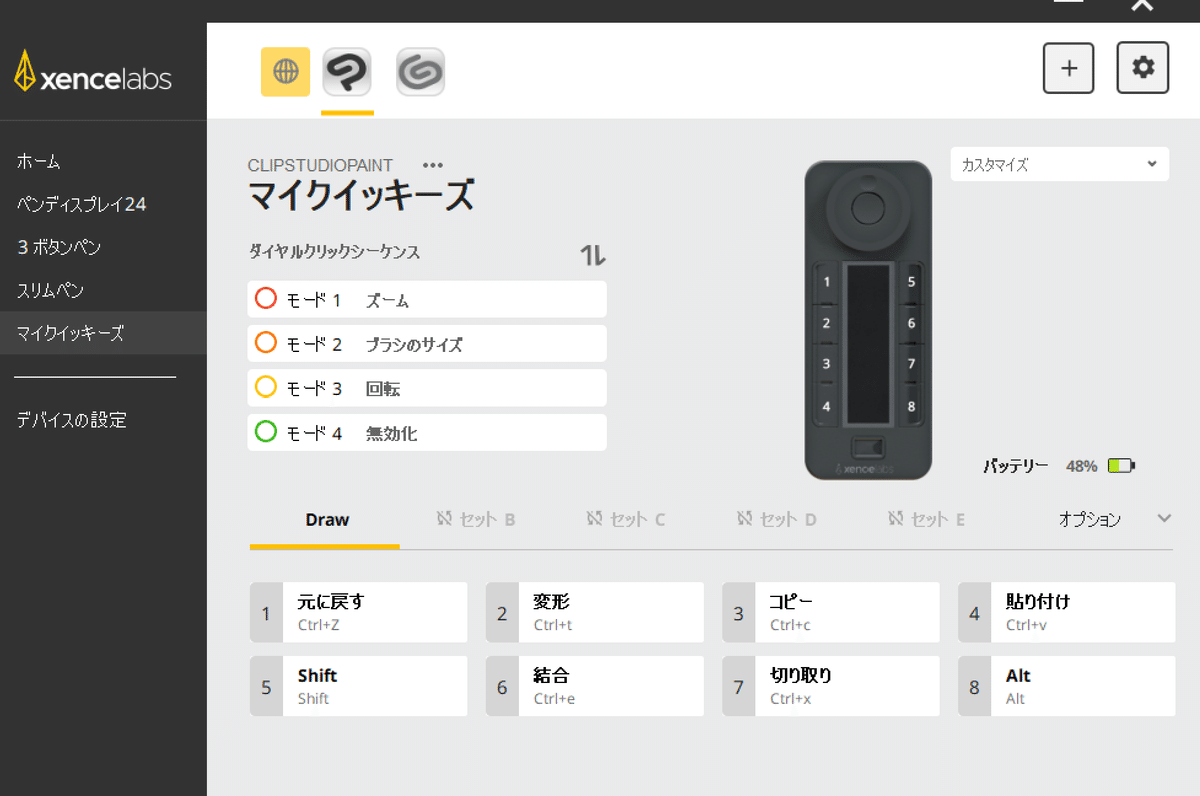
Task: Select the gray Clip Studio application icon
Action: coord(421,72)
